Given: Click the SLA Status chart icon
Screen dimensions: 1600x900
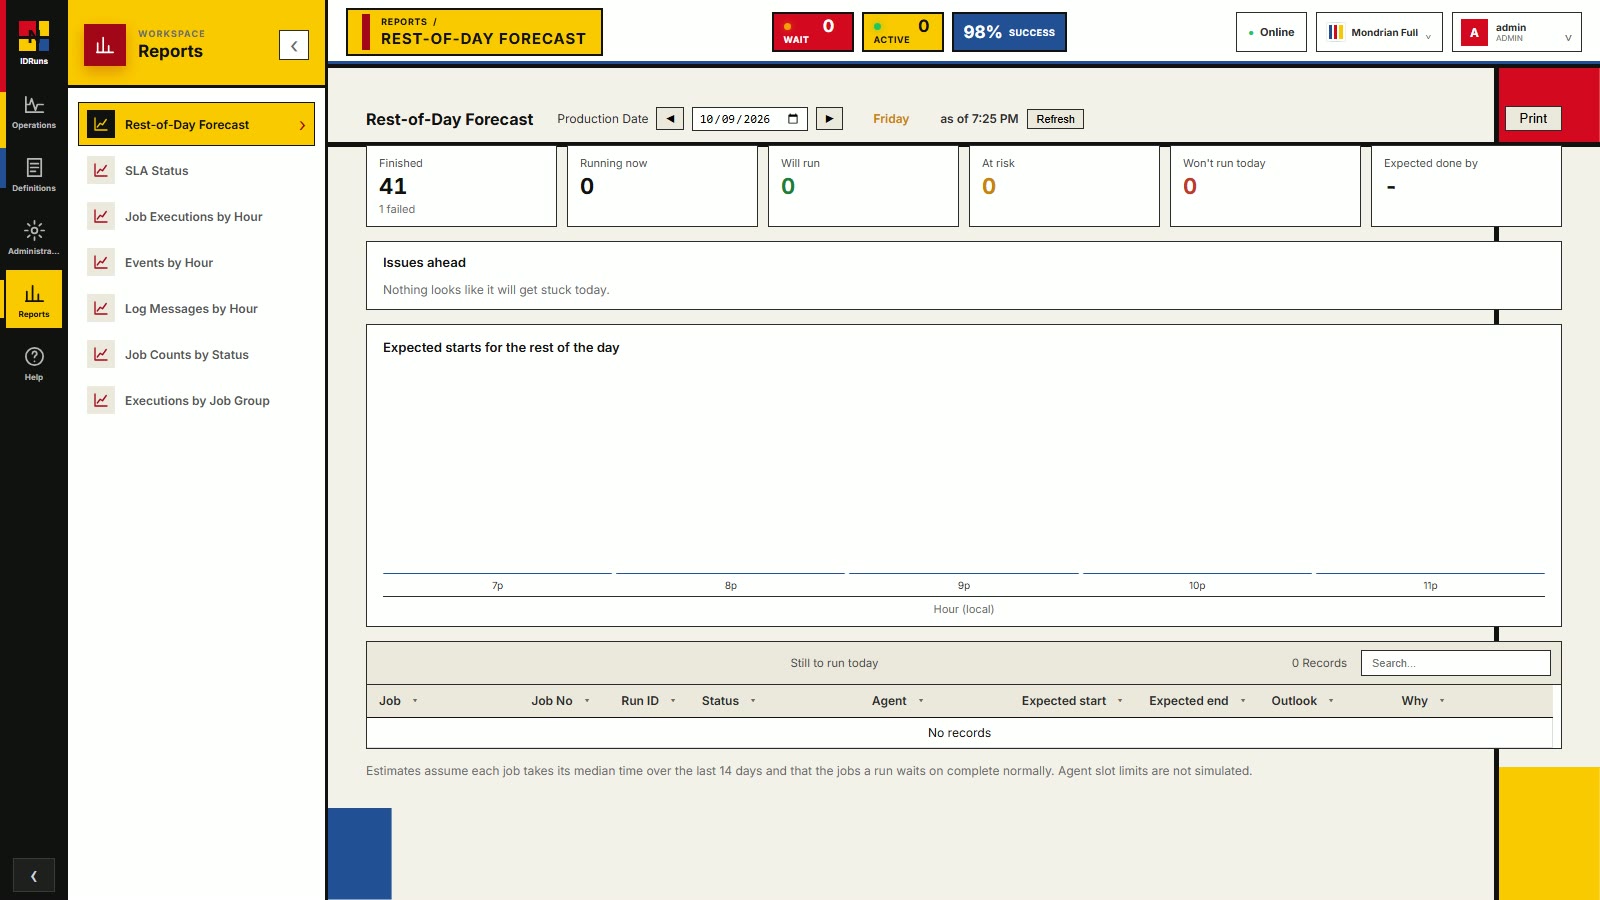Looking at the screenshot, I should [101, 171].
